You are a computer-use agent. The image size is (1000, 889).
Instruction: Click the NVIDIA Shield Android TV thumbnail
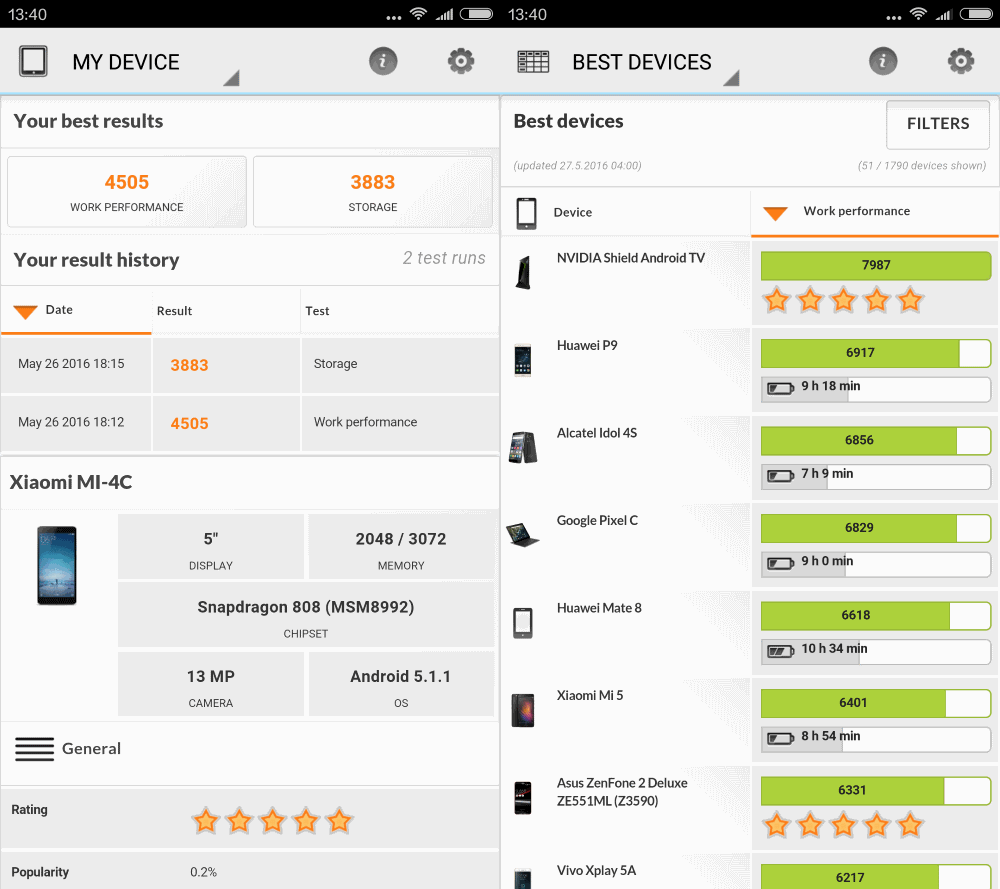tap(524, 272)
